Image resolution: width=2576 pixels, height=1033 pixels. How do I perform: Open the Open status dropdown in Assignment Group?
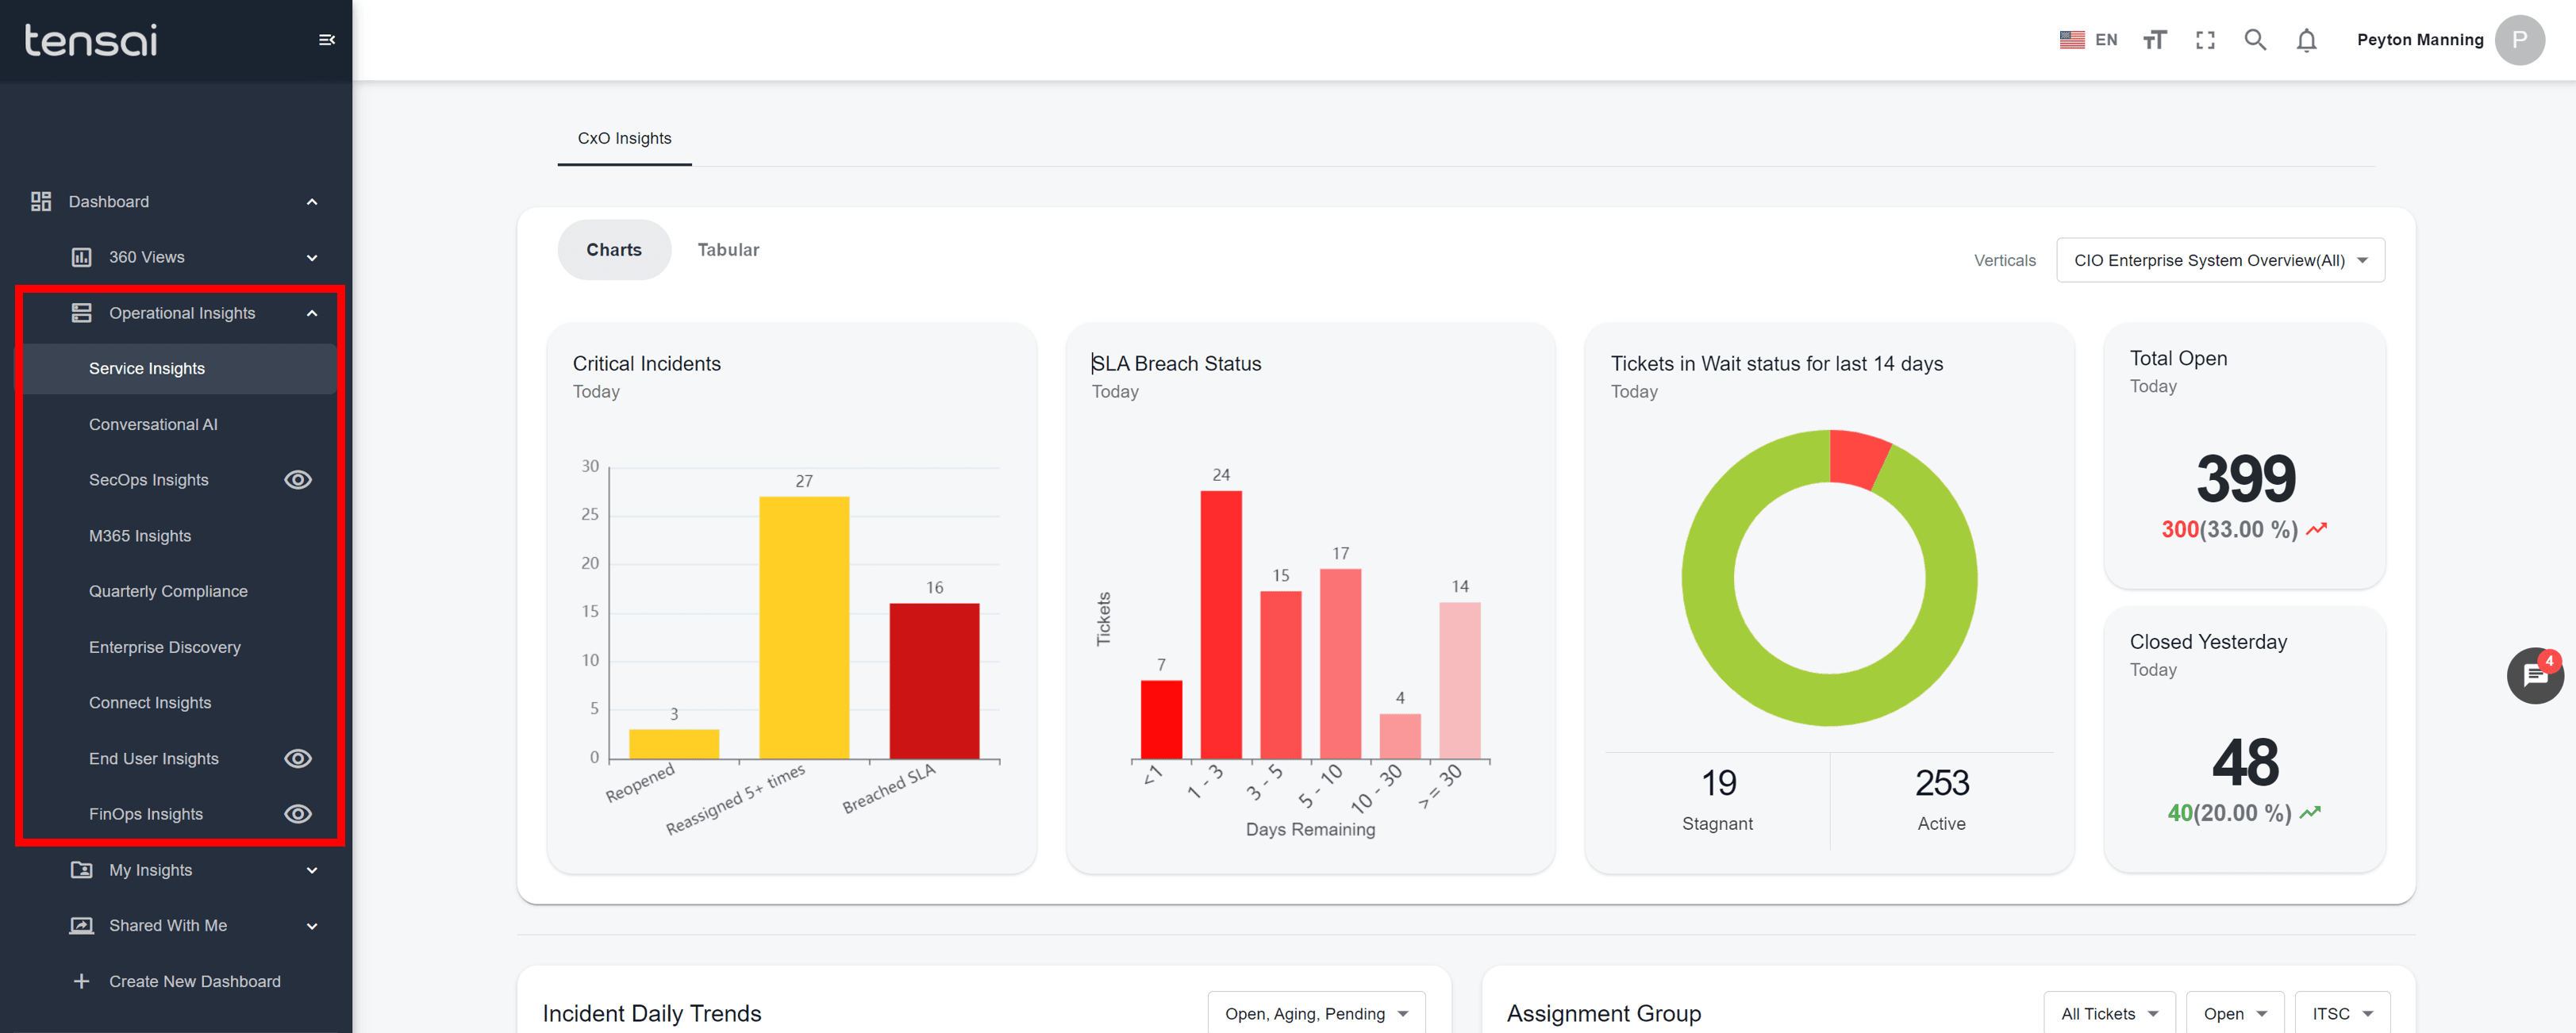2235,1012
